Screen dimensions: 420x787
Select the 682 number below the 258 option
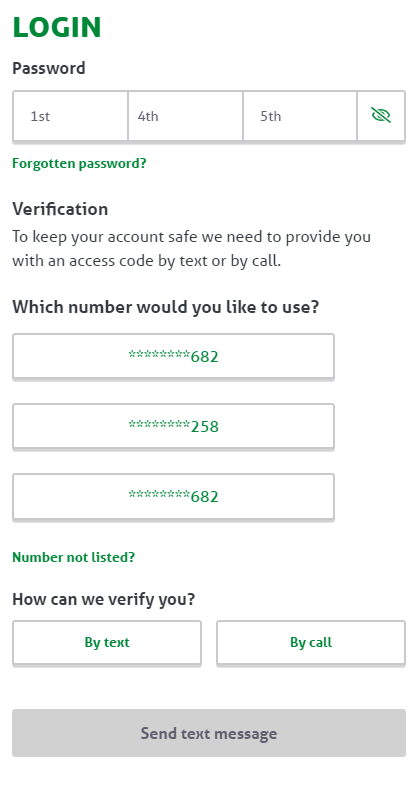click(x=173, y=496)
